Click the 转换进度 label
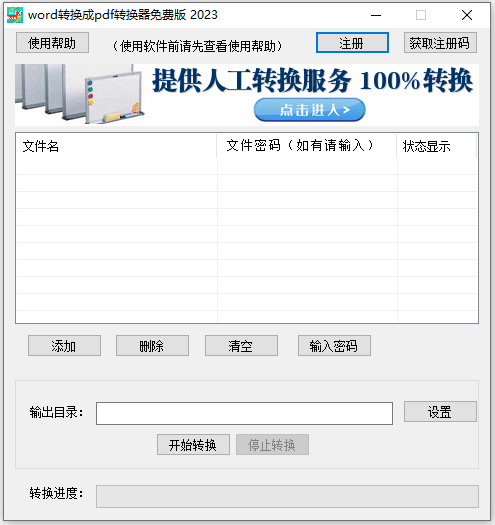Screen dimensions: 495x525 [x=56, y=494]
